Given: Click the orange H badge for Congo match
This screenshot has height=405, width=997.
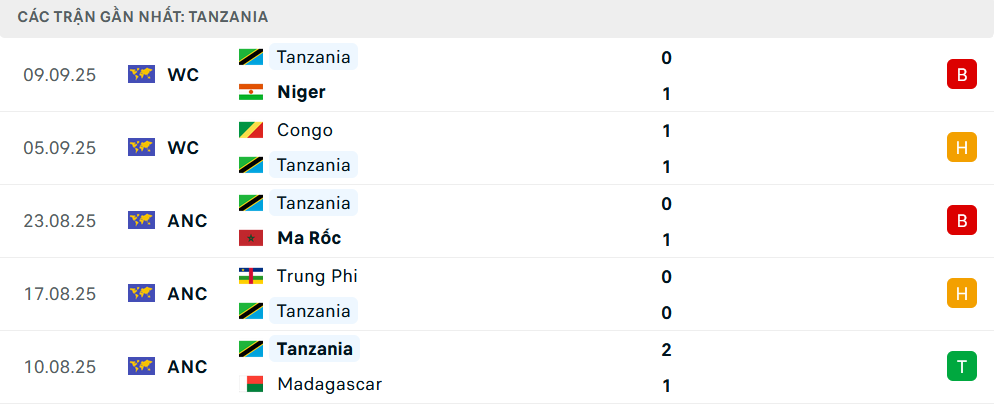Looking at the screenshot, I should coord(961,147).
